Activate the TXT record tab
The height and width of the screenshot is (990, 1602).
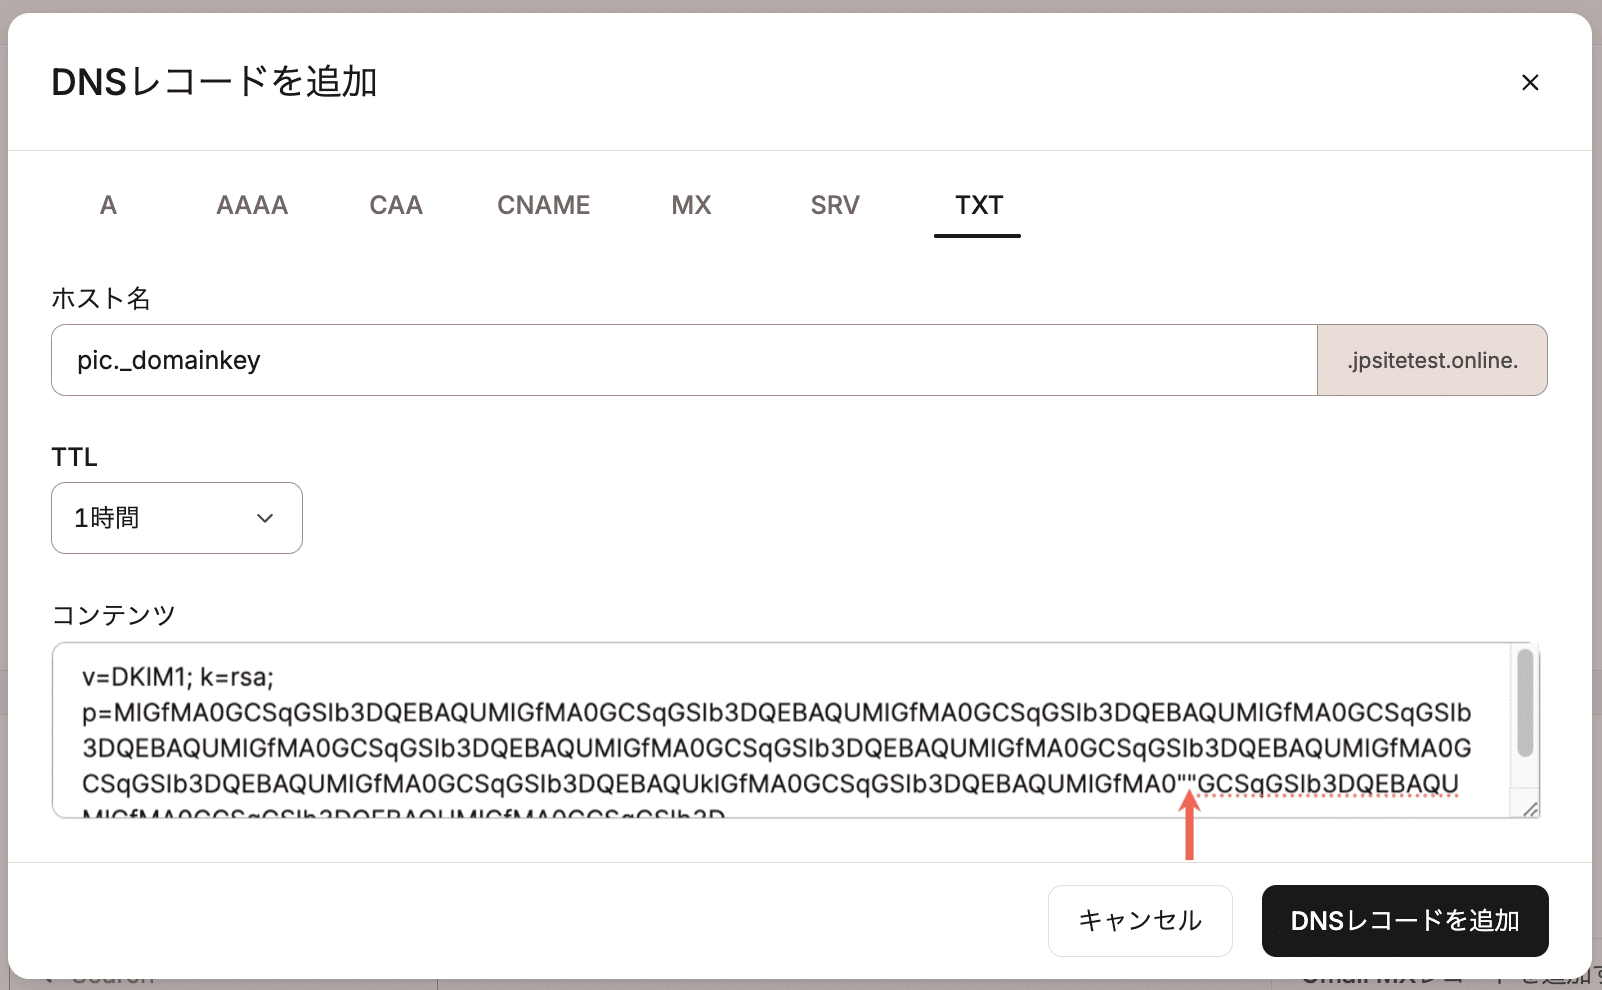(977, 205)
